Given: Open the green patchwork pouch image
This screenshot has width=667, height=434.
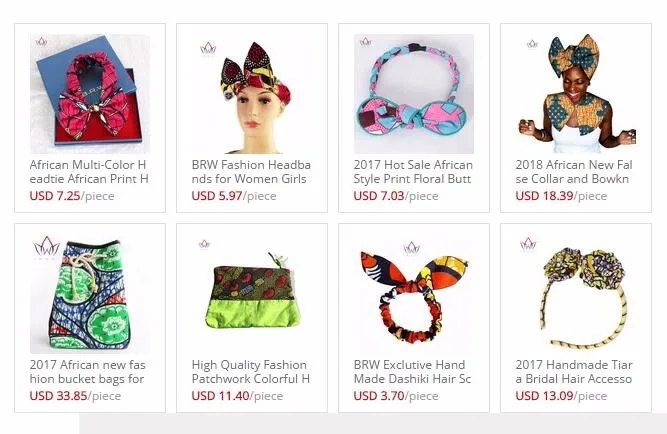Looking at the screenshot, I should click(252, 294).
